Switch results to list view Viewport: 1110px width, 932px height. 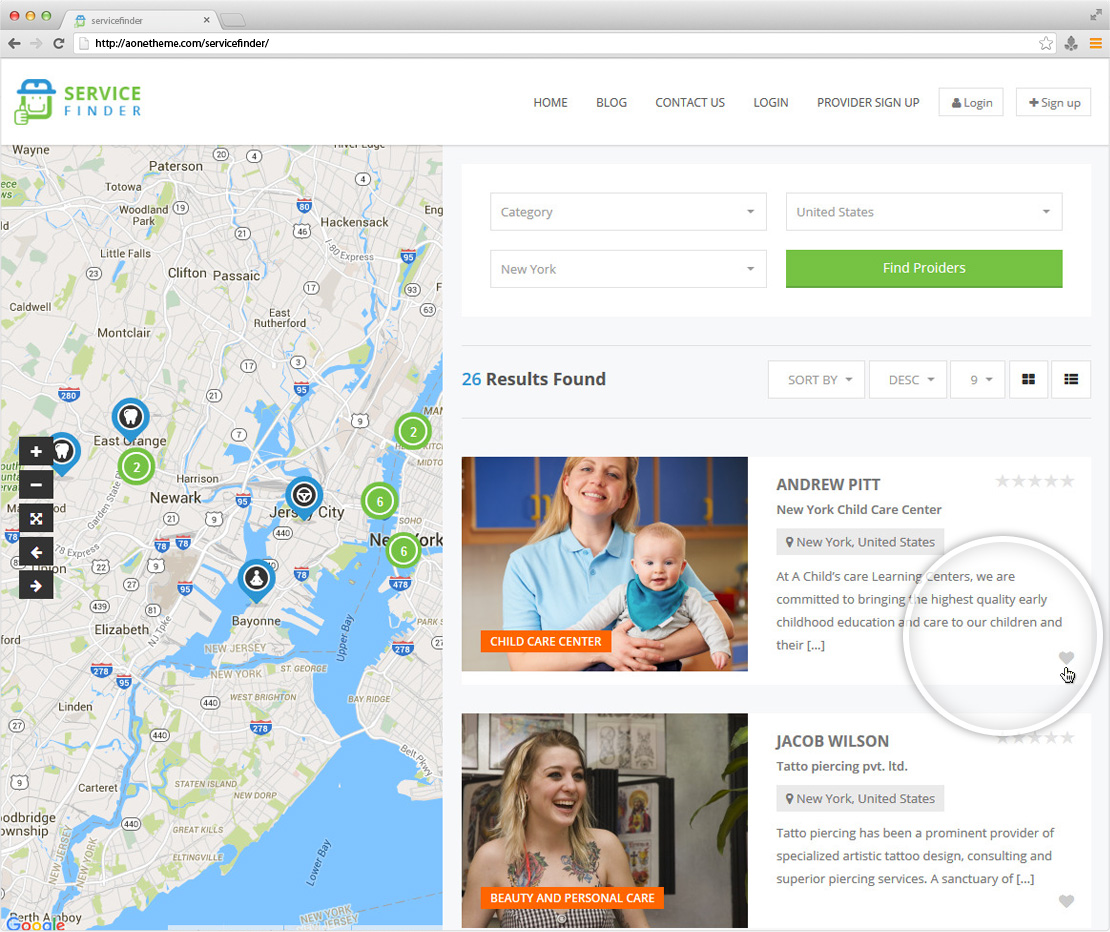1071,380
